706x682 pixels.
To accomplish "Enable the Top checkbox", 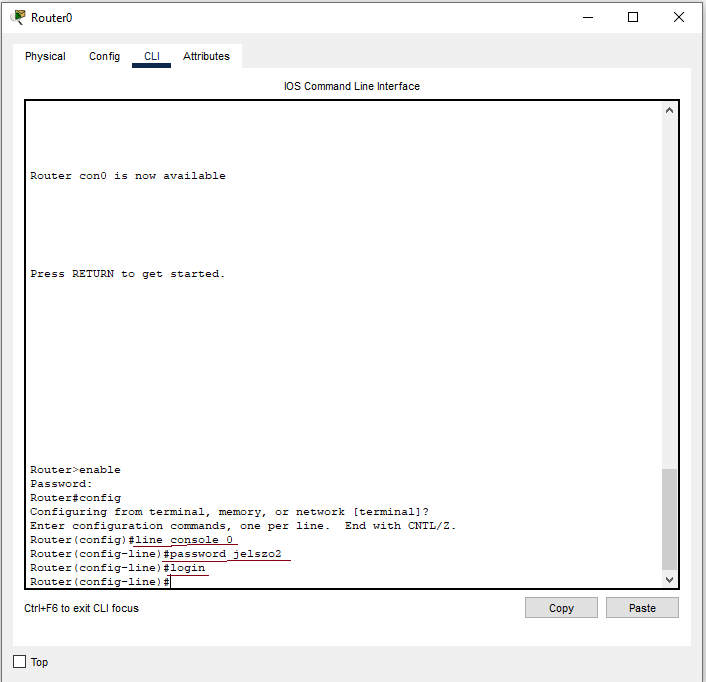I will pos(20,662).
